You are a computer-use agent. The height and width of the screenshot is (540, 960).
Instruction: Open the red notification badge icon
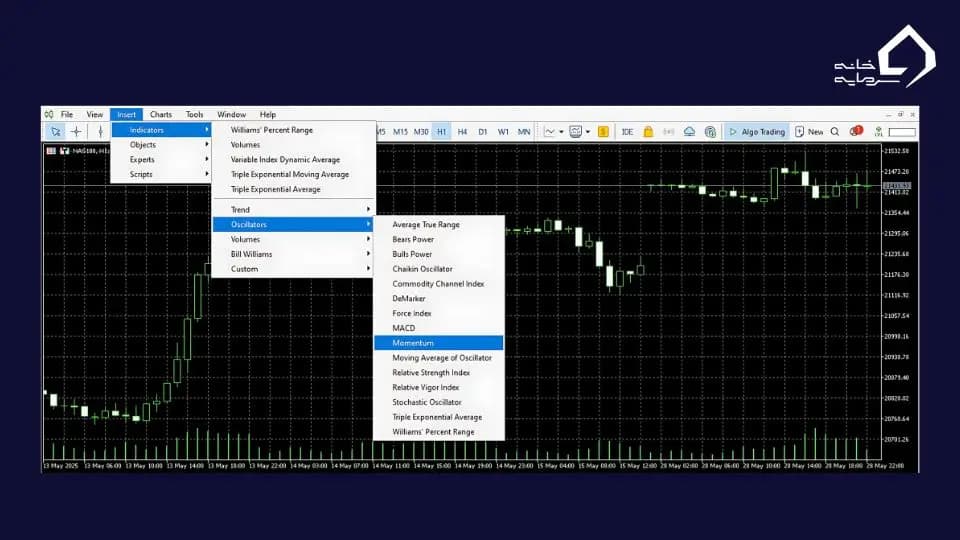[x=856, y=131]
